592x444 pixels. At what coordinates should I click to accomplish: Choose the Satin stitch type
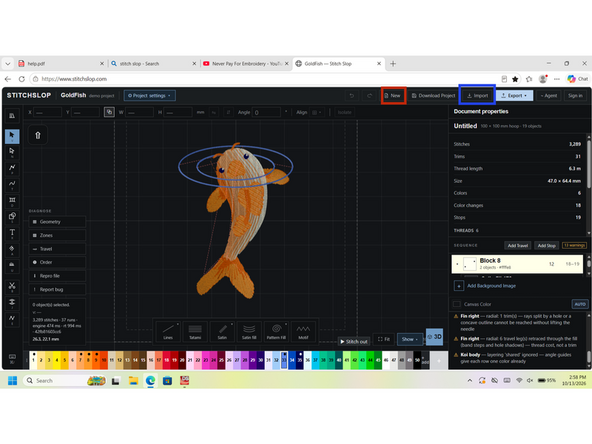tap(222, 331)
